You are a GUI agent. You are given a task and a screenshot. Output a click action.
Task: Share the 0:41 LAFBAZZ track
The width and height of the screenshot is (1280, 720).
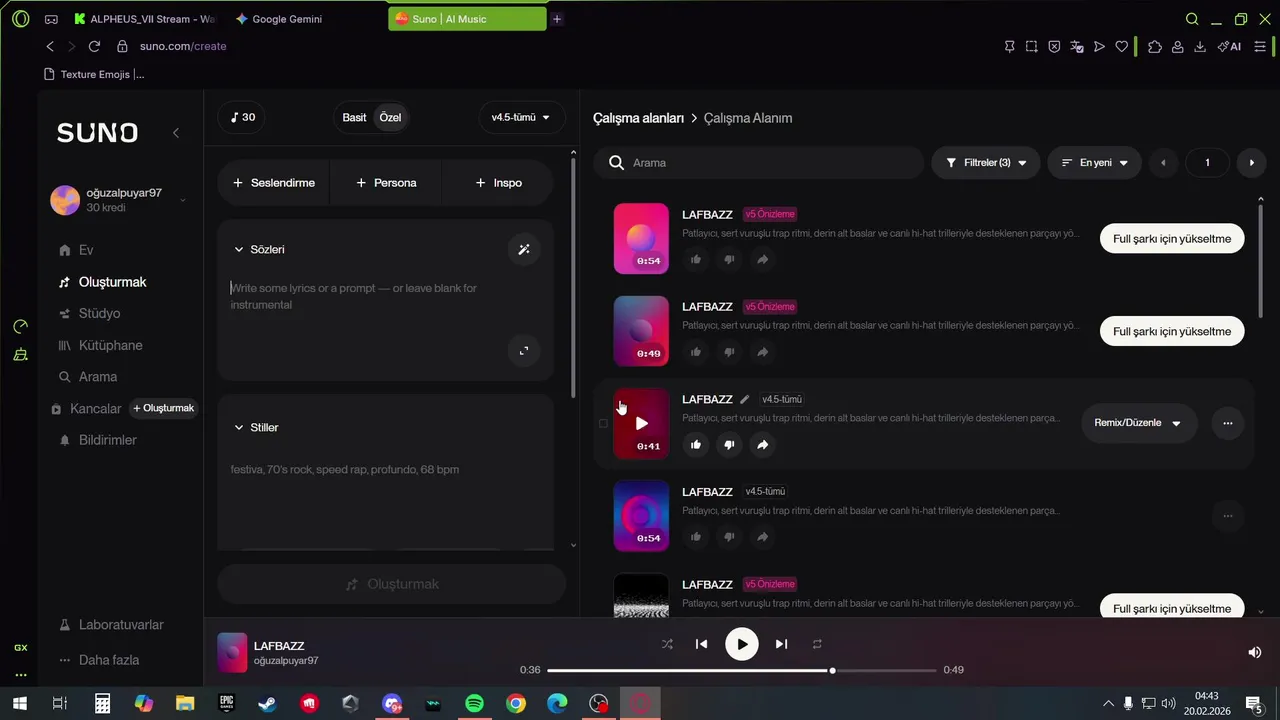(762, 444)
